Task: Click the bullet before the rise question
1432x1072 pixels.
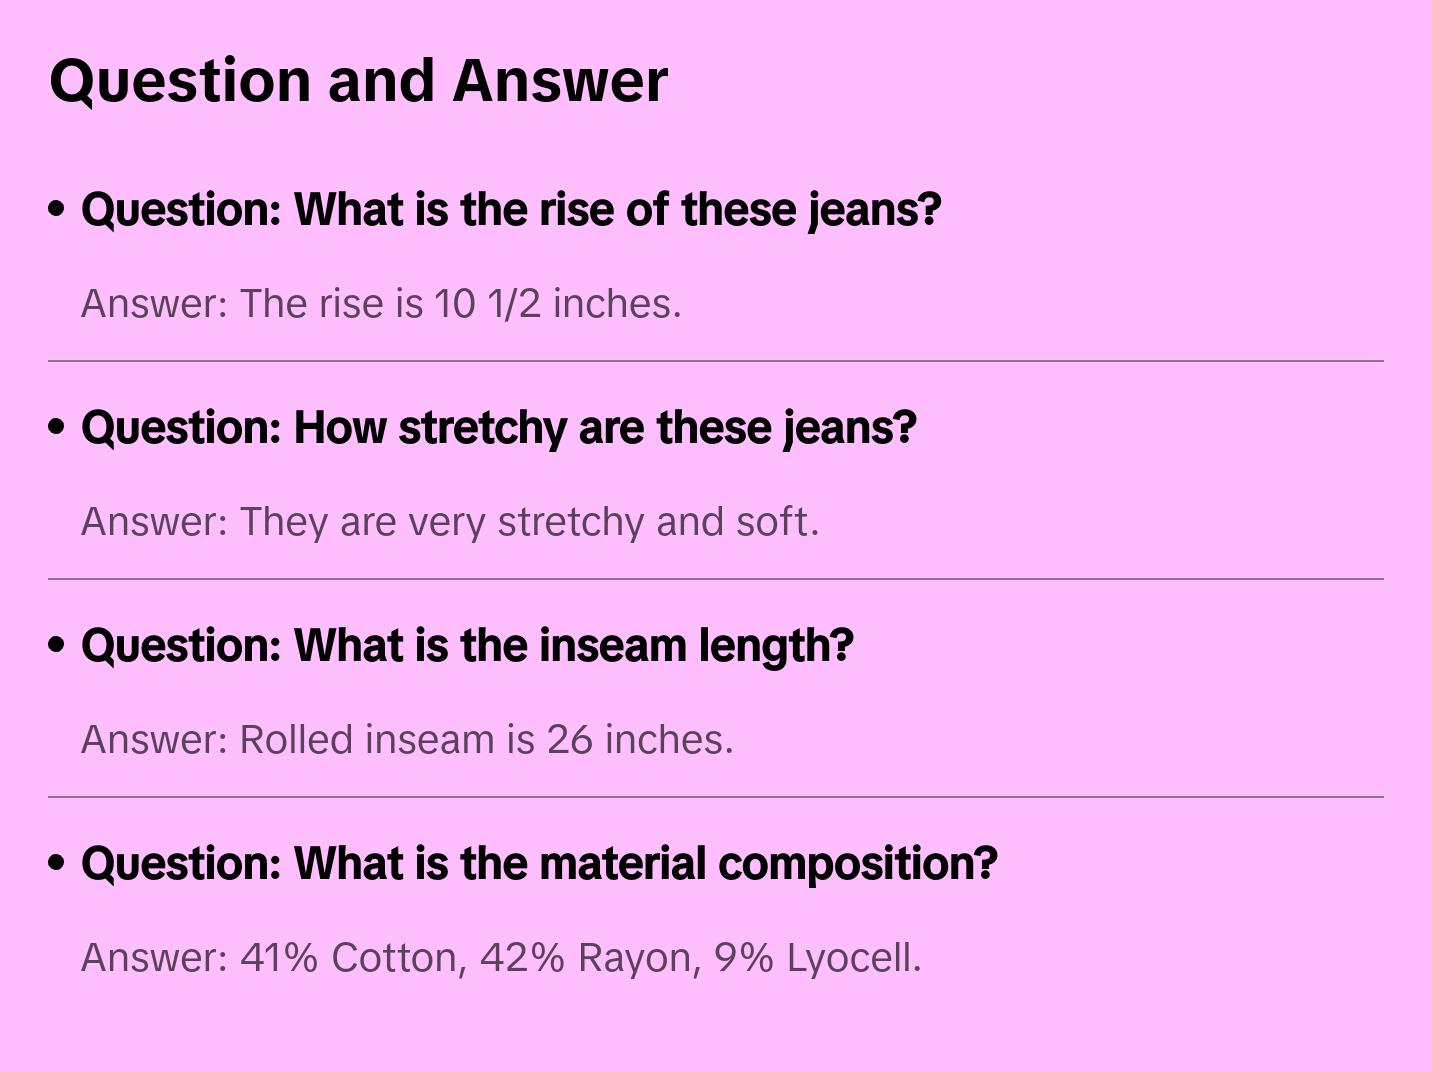Action: 57,209
